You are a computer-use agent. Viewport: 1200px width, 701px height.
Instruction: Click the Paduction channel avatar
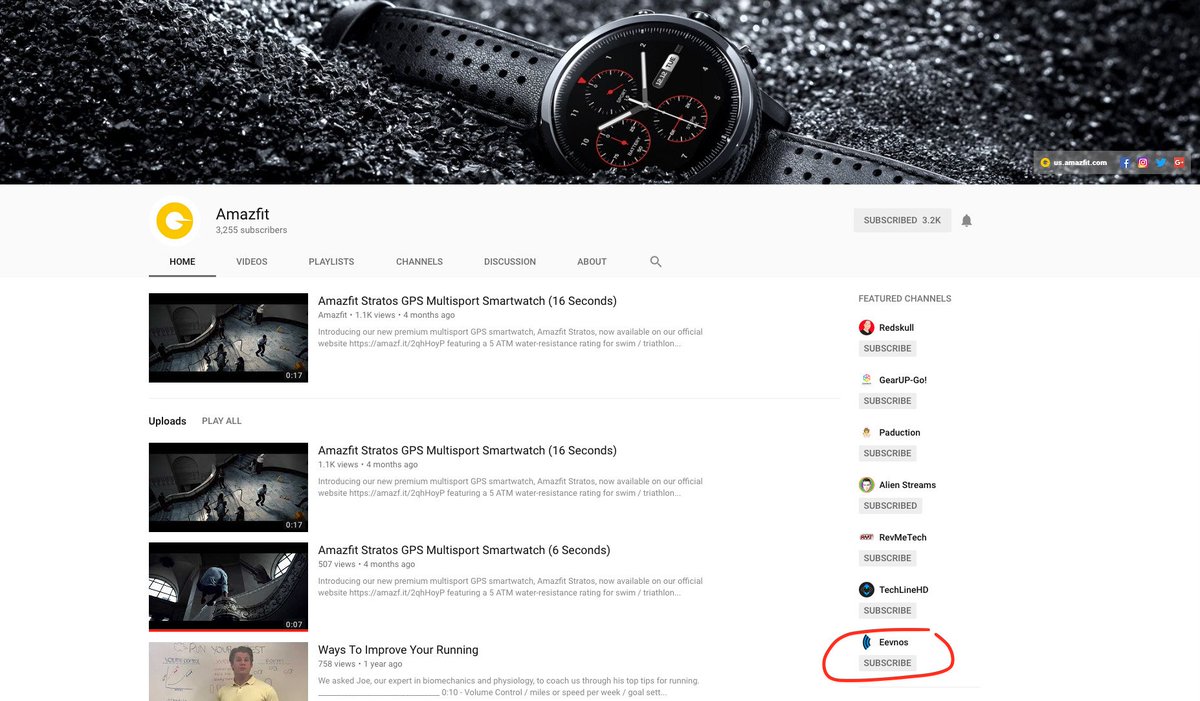867,433
